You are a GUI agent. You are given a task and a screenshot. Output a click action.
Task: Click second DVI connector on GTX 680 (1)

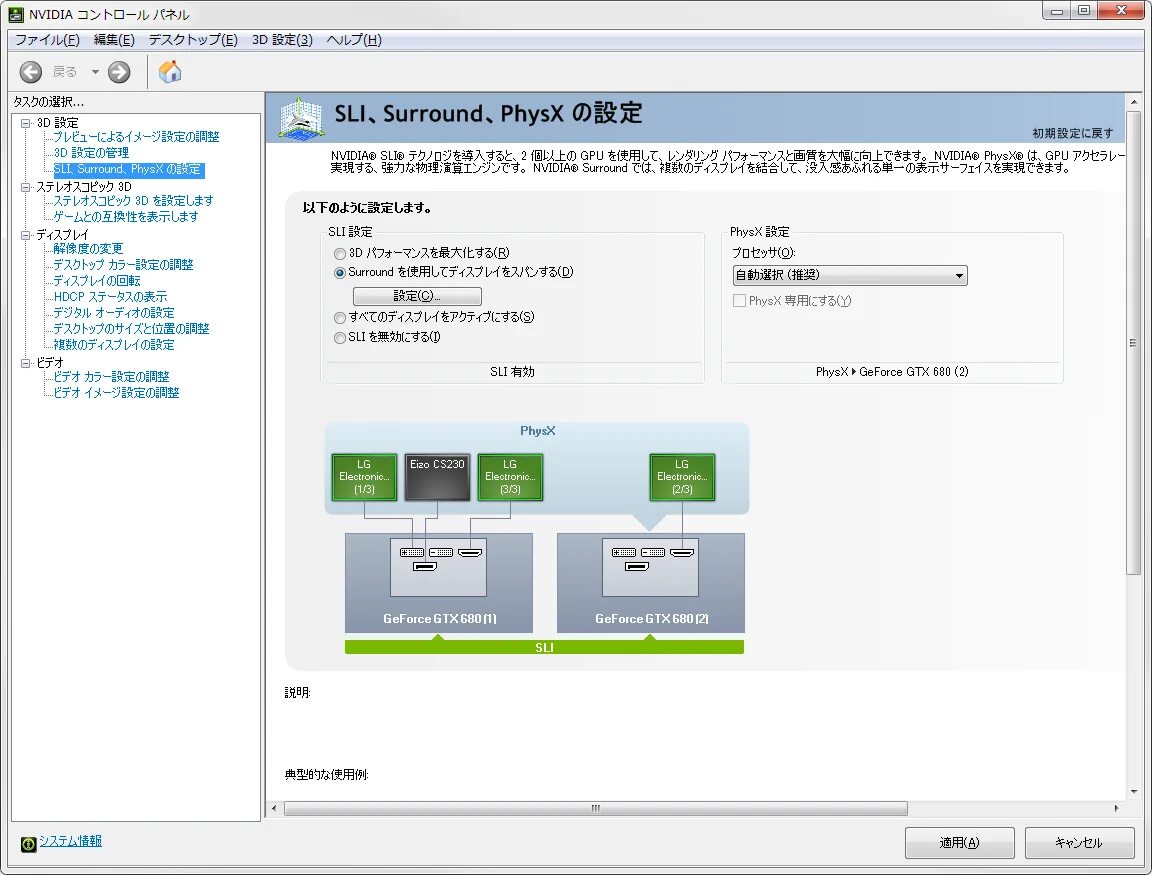tap(441, 552)
